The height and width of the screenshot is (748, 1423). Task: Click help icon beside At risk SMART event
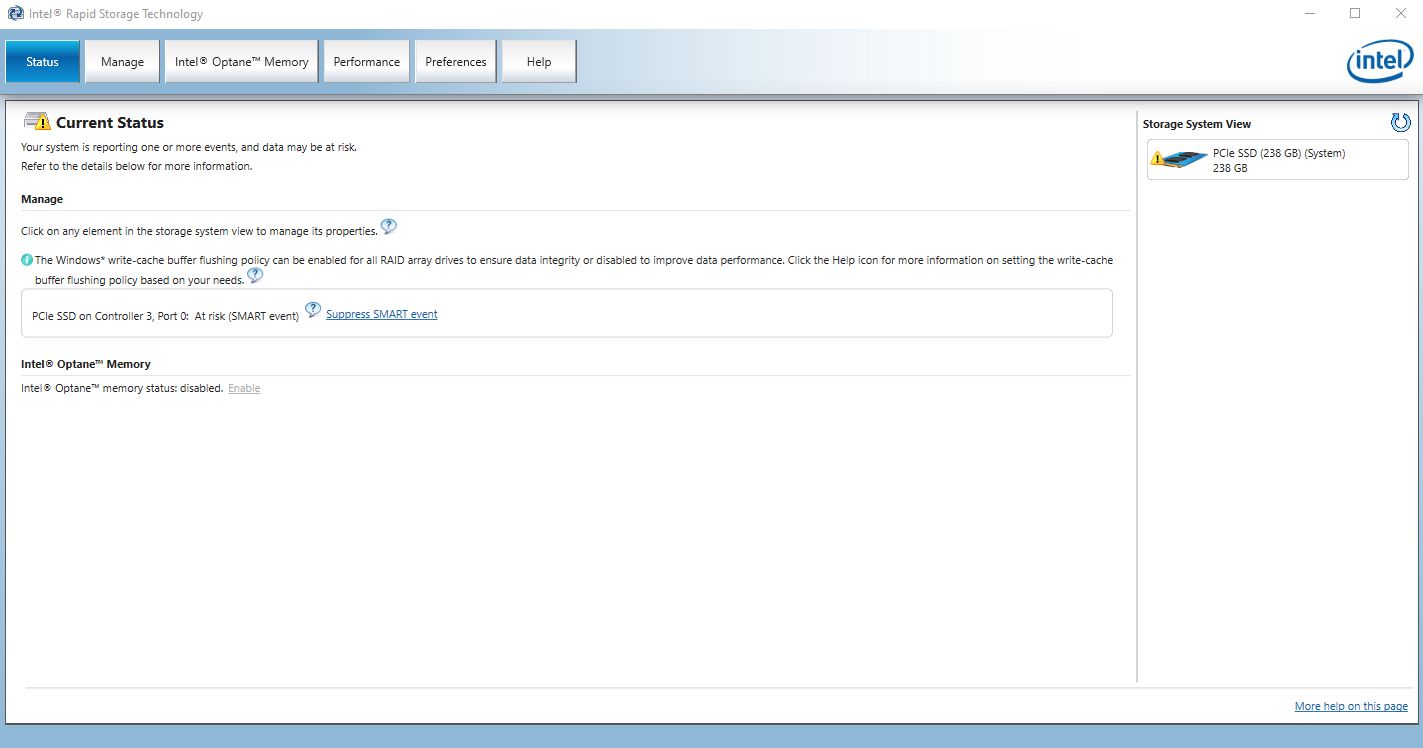point(313,311)
